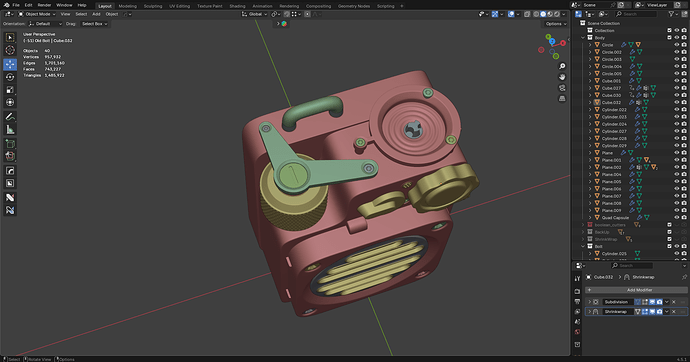Open outliner Filter dropdown

(x=673, y=14)
